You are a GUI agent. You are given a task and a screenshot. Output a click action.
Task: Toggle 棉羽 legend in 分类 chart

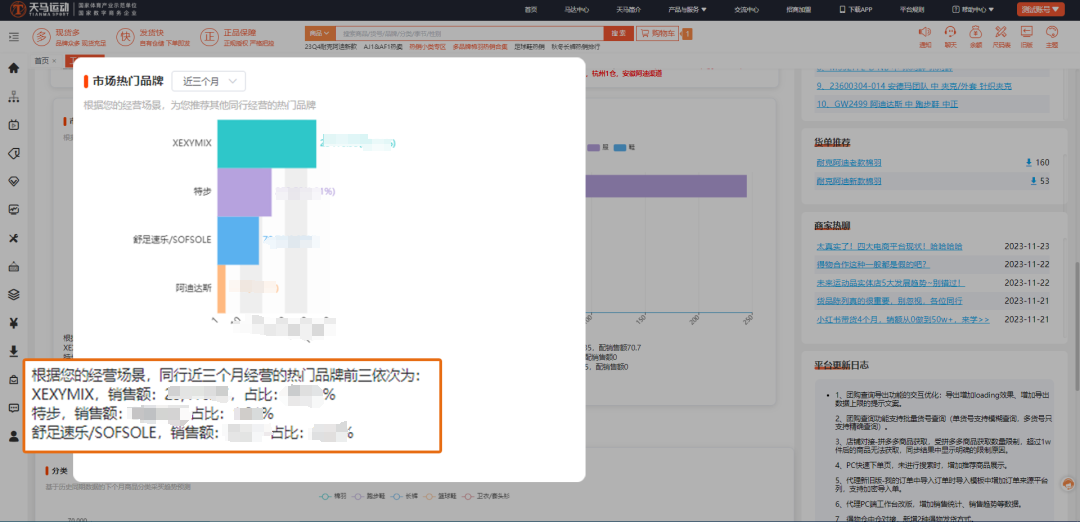(x=333, y=496)
